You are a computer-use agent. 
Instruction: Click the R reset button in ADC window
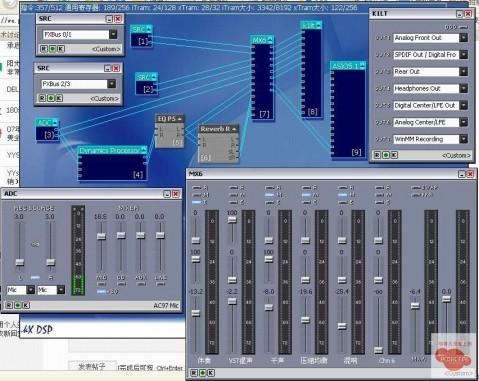pos(9,305)
